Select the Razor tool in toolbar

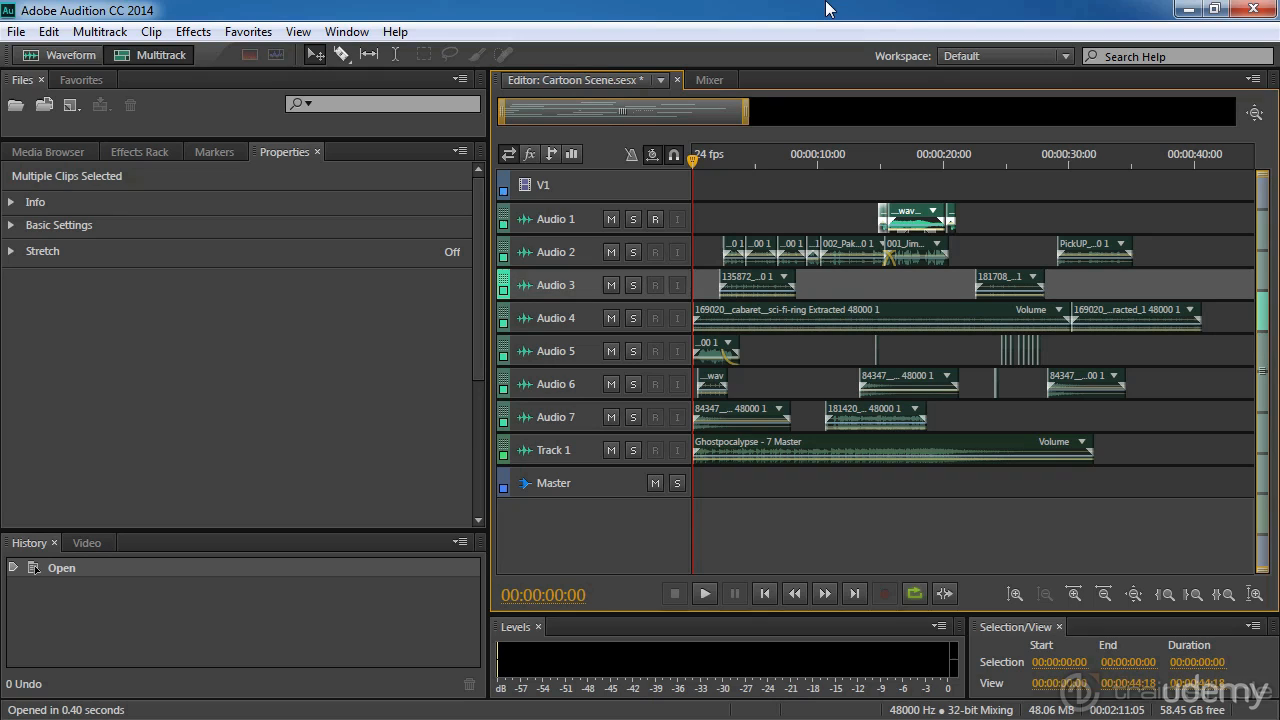click(342, 55)
